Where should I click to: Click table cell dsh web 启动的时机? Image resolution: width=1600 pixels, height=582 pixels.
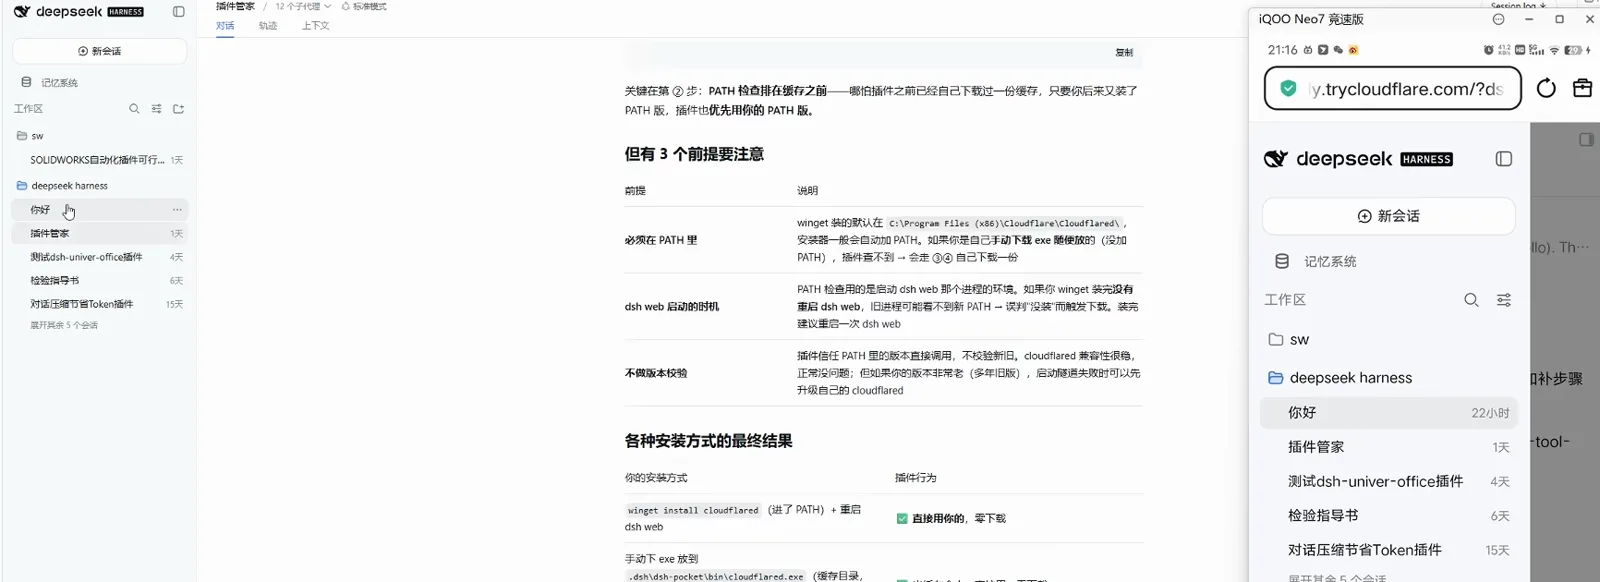(672, 307)
